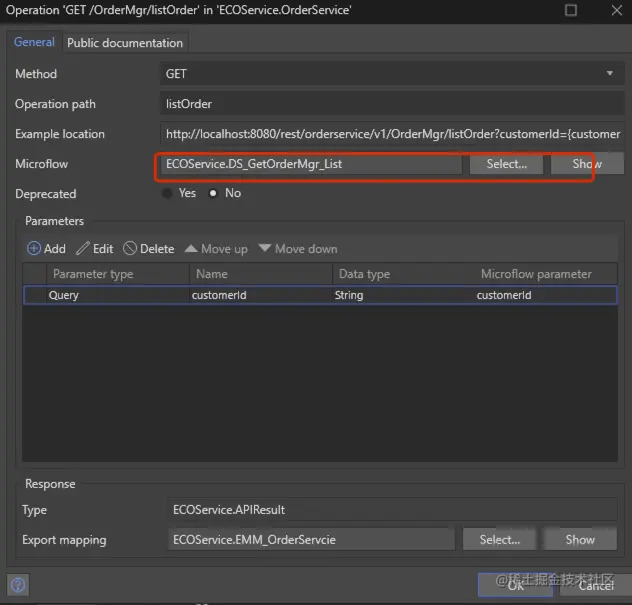Confirm the dialog with OK
Screen dimensions: 632x605
click(516, 585)
